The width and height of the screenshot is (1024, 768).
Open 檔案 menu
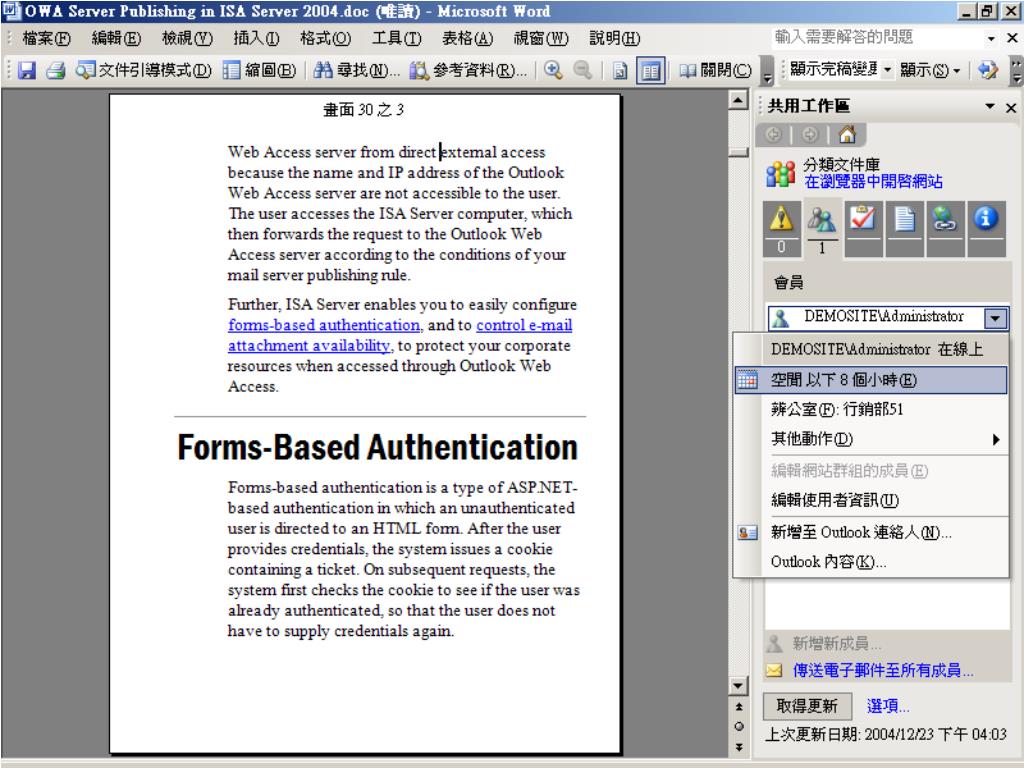pos(46,38)
